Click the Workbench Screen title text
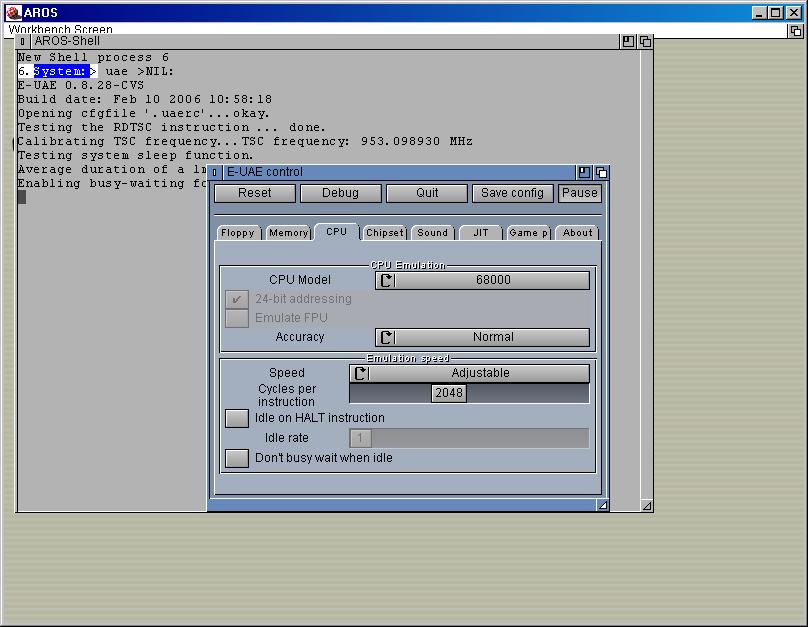 pyautogui.click(x=60, y=29)
